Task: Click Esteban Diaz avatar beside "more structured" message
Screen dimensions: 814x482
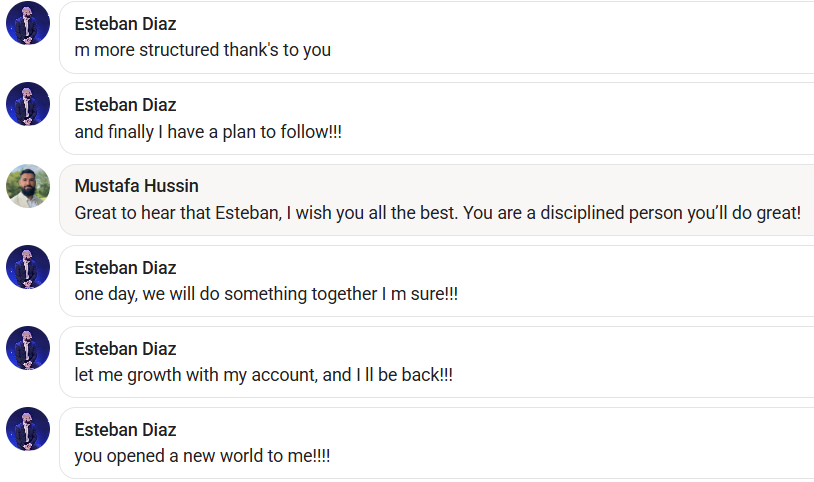Action: (x=28, y=23)
